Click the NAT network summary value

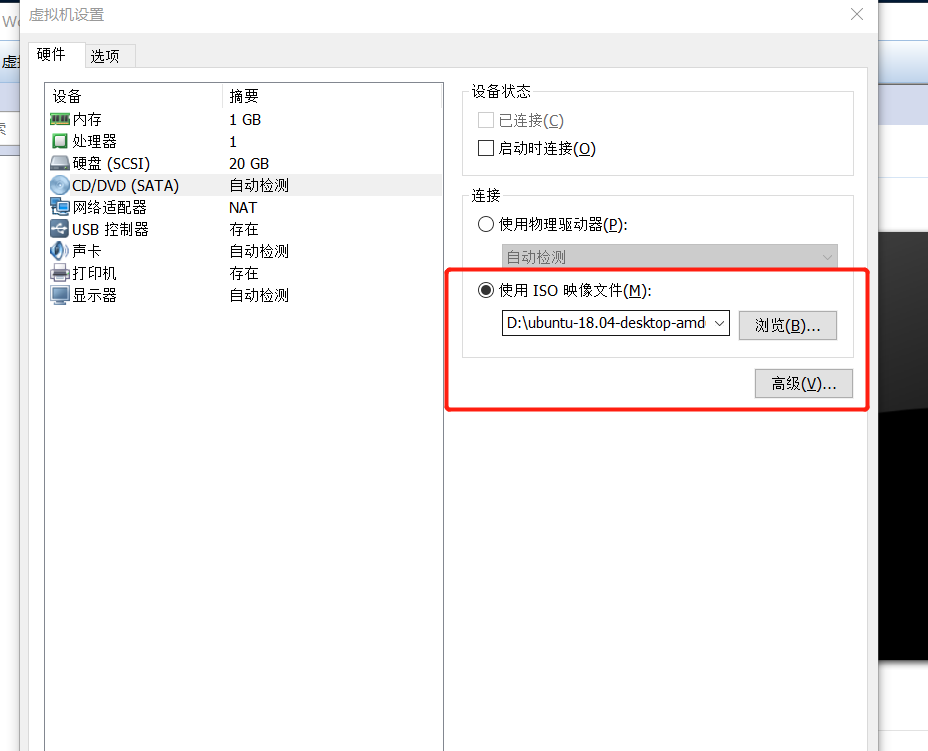point(243,208)
